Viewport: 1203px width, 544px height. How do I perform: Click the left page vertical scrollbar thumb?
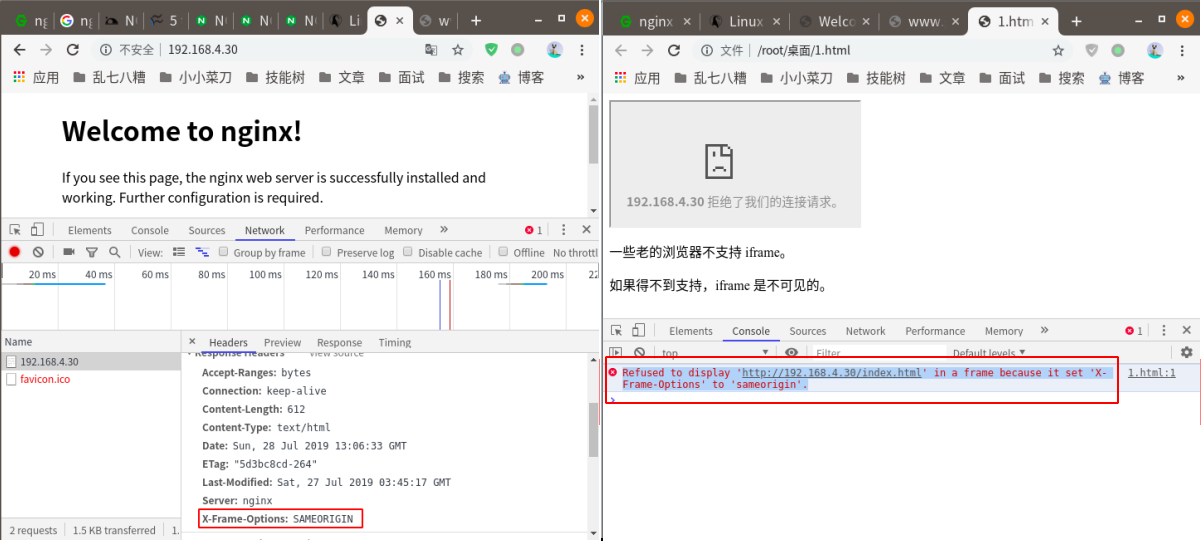(594, 134)
